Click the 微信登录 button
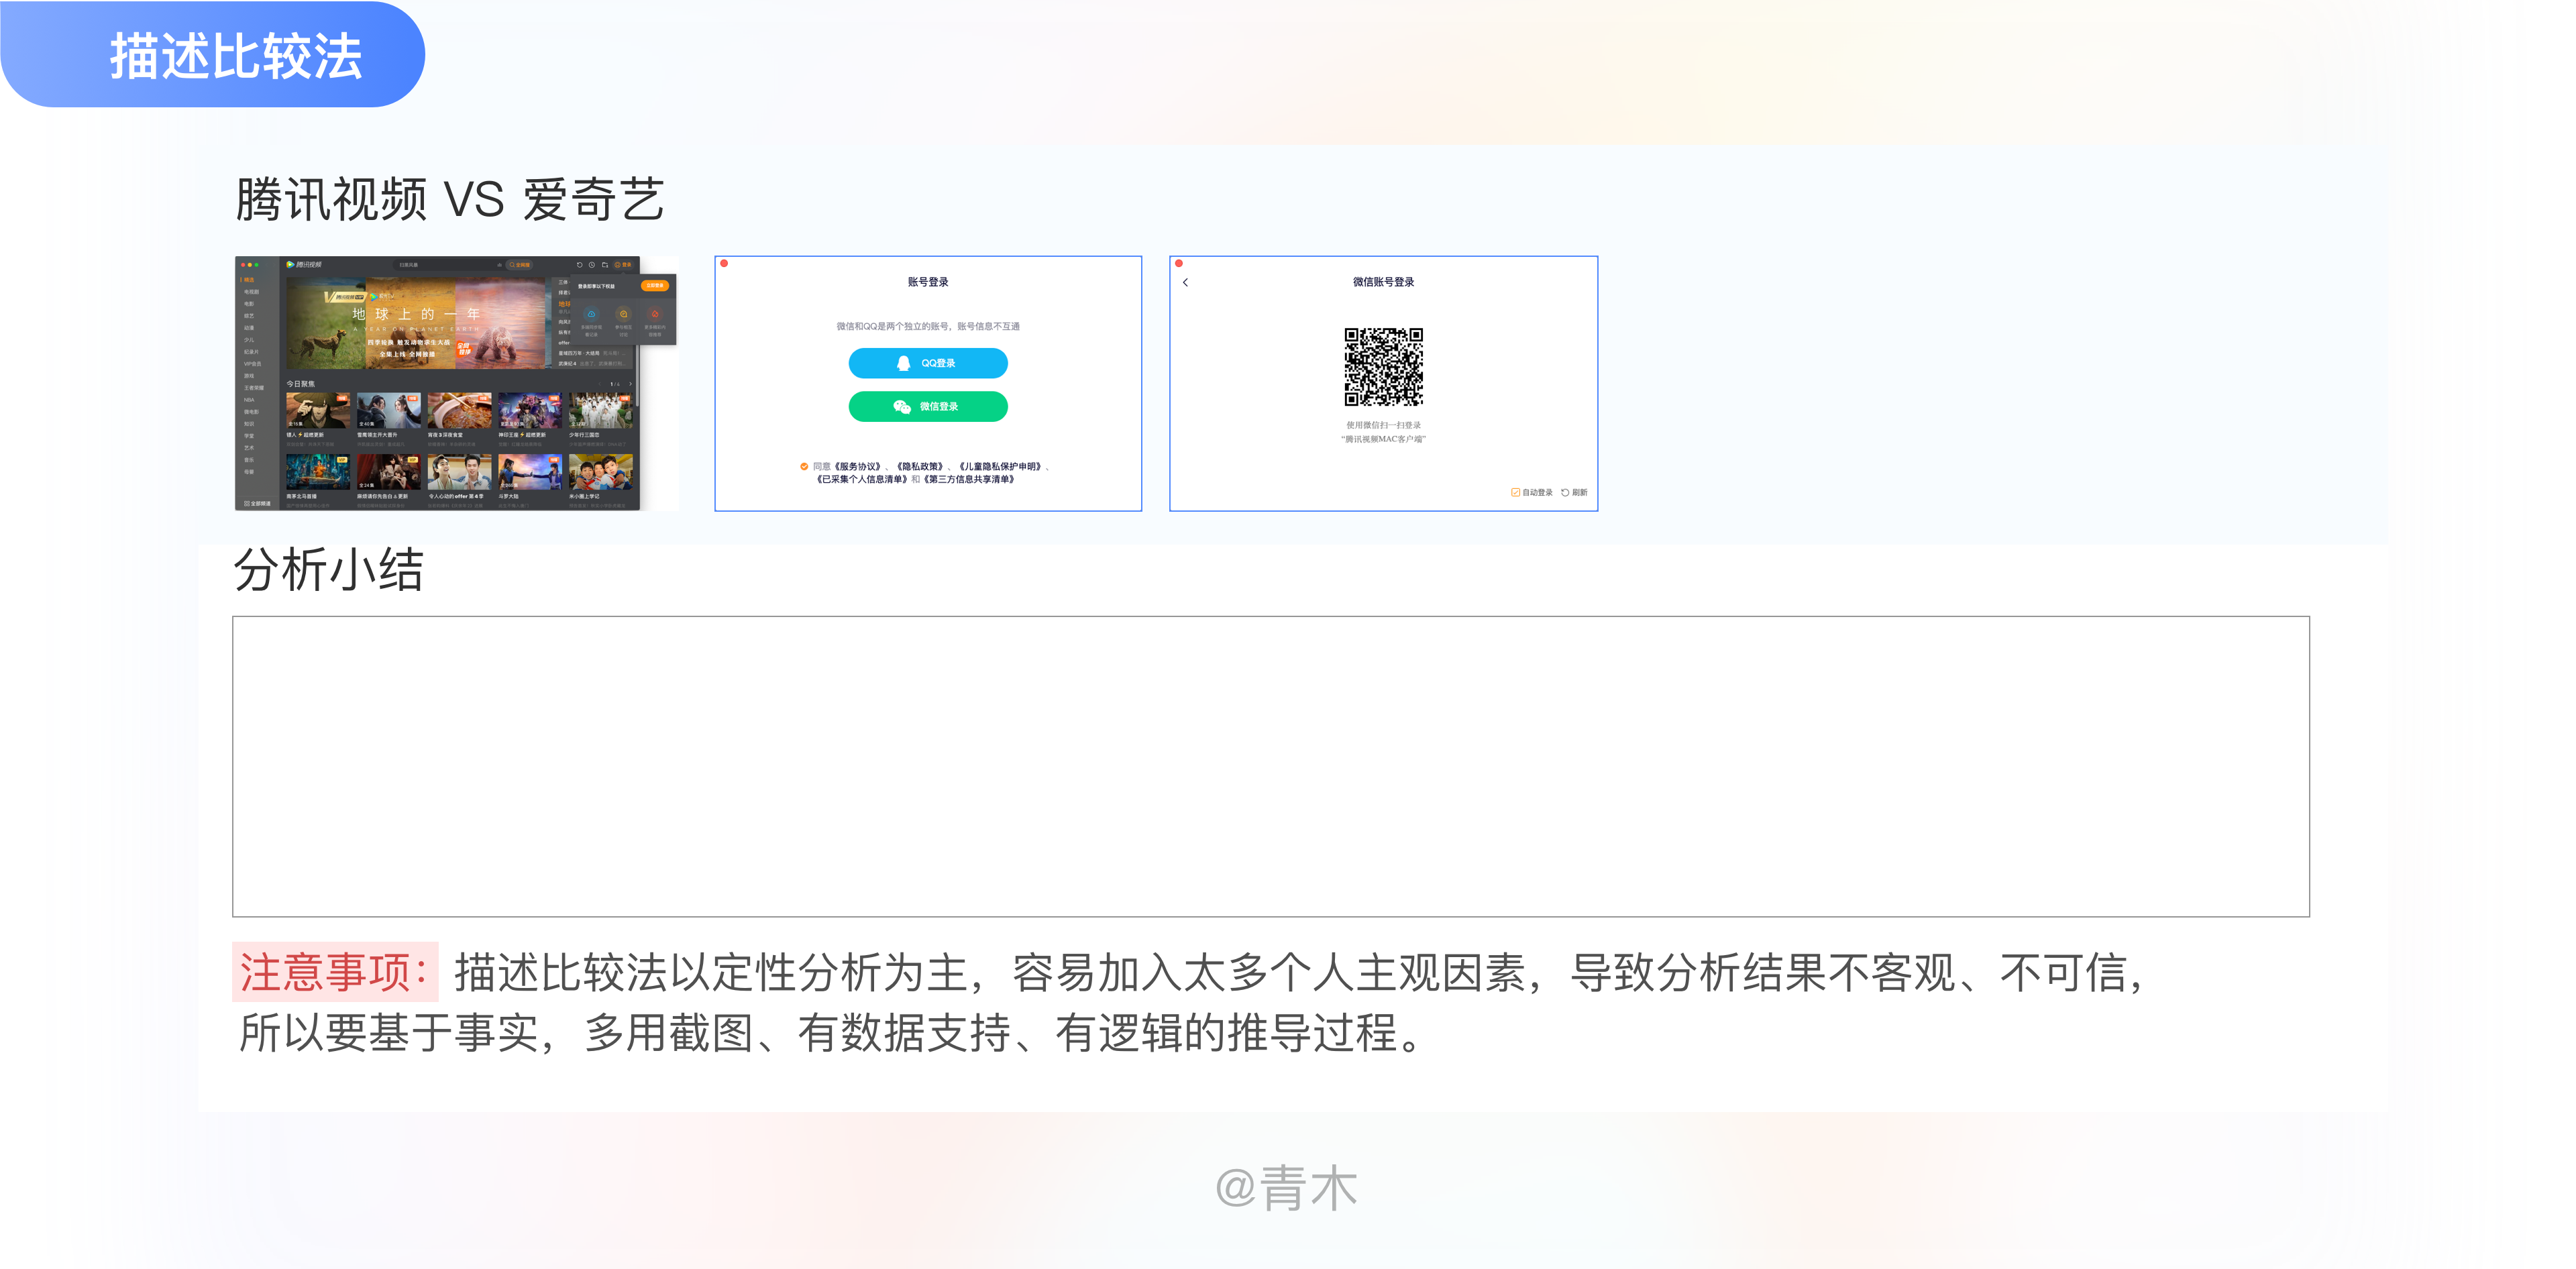This screenshot has width=2576, height=1269. (x=928, y=406)
